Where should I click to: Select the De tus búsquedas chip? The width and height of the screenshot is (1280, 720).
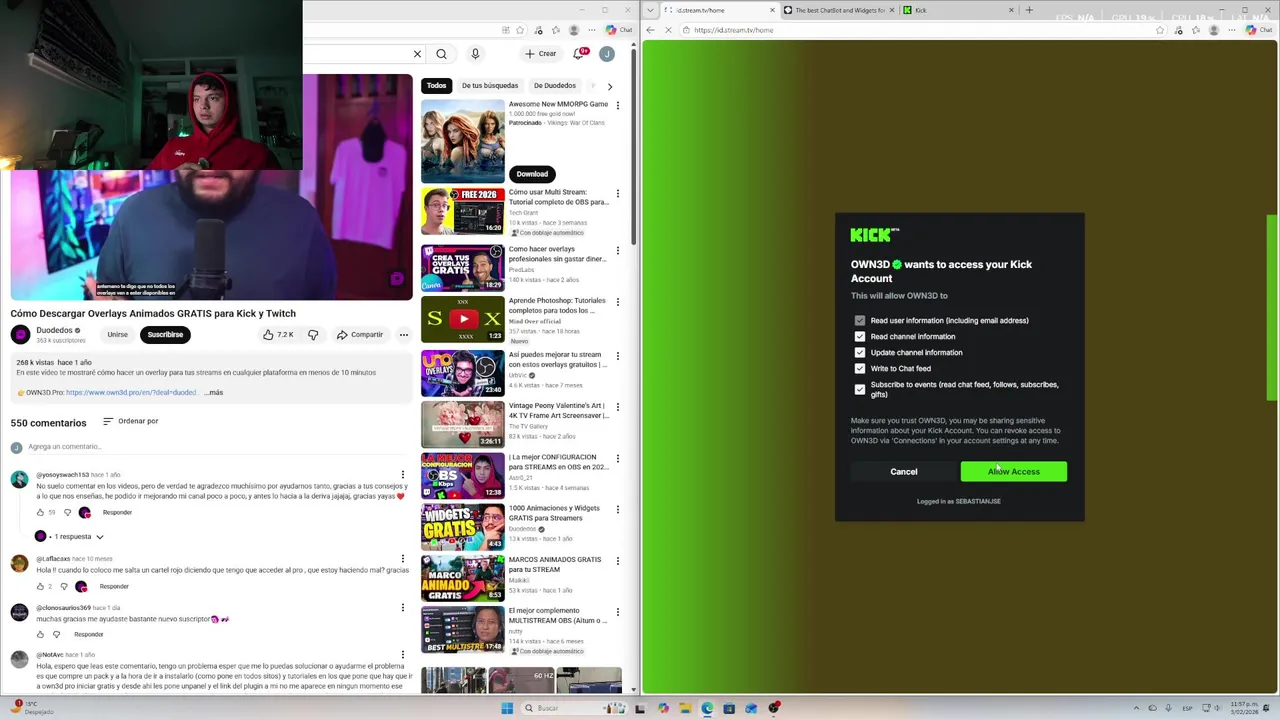pos(490,86)
